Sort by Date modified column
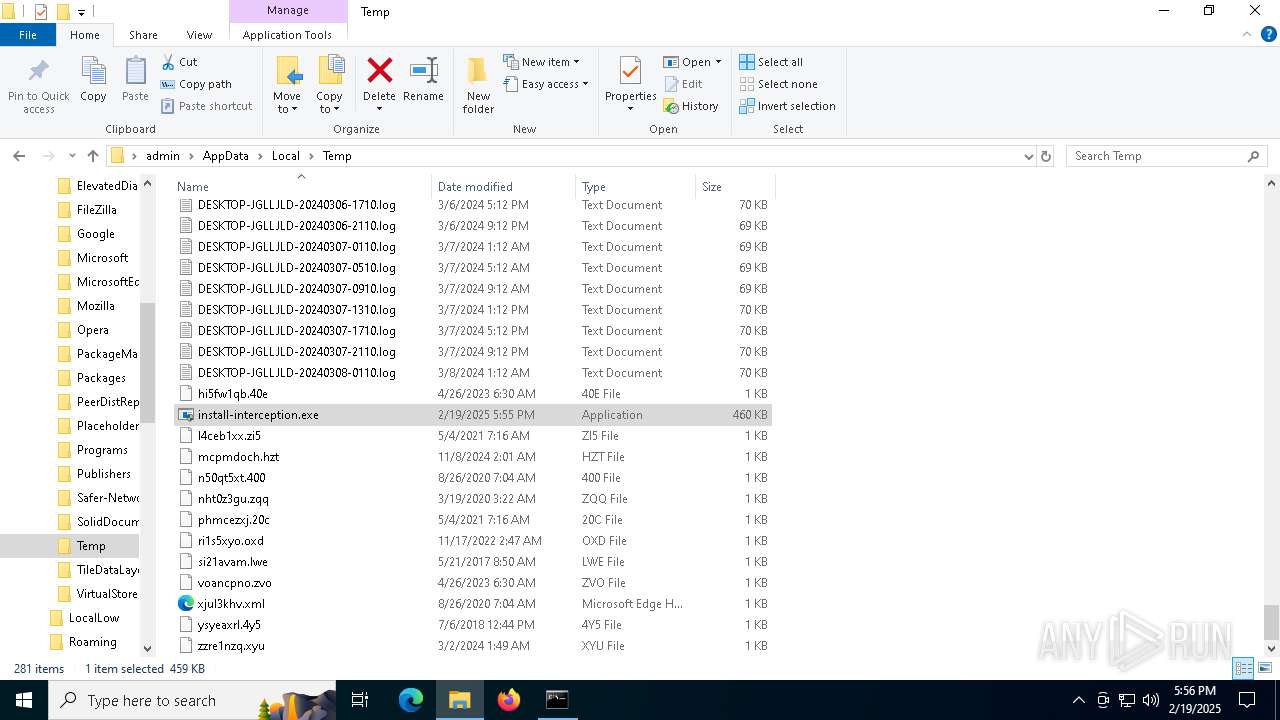Viewport: 1280px width, 720px height. pos(504,186)
